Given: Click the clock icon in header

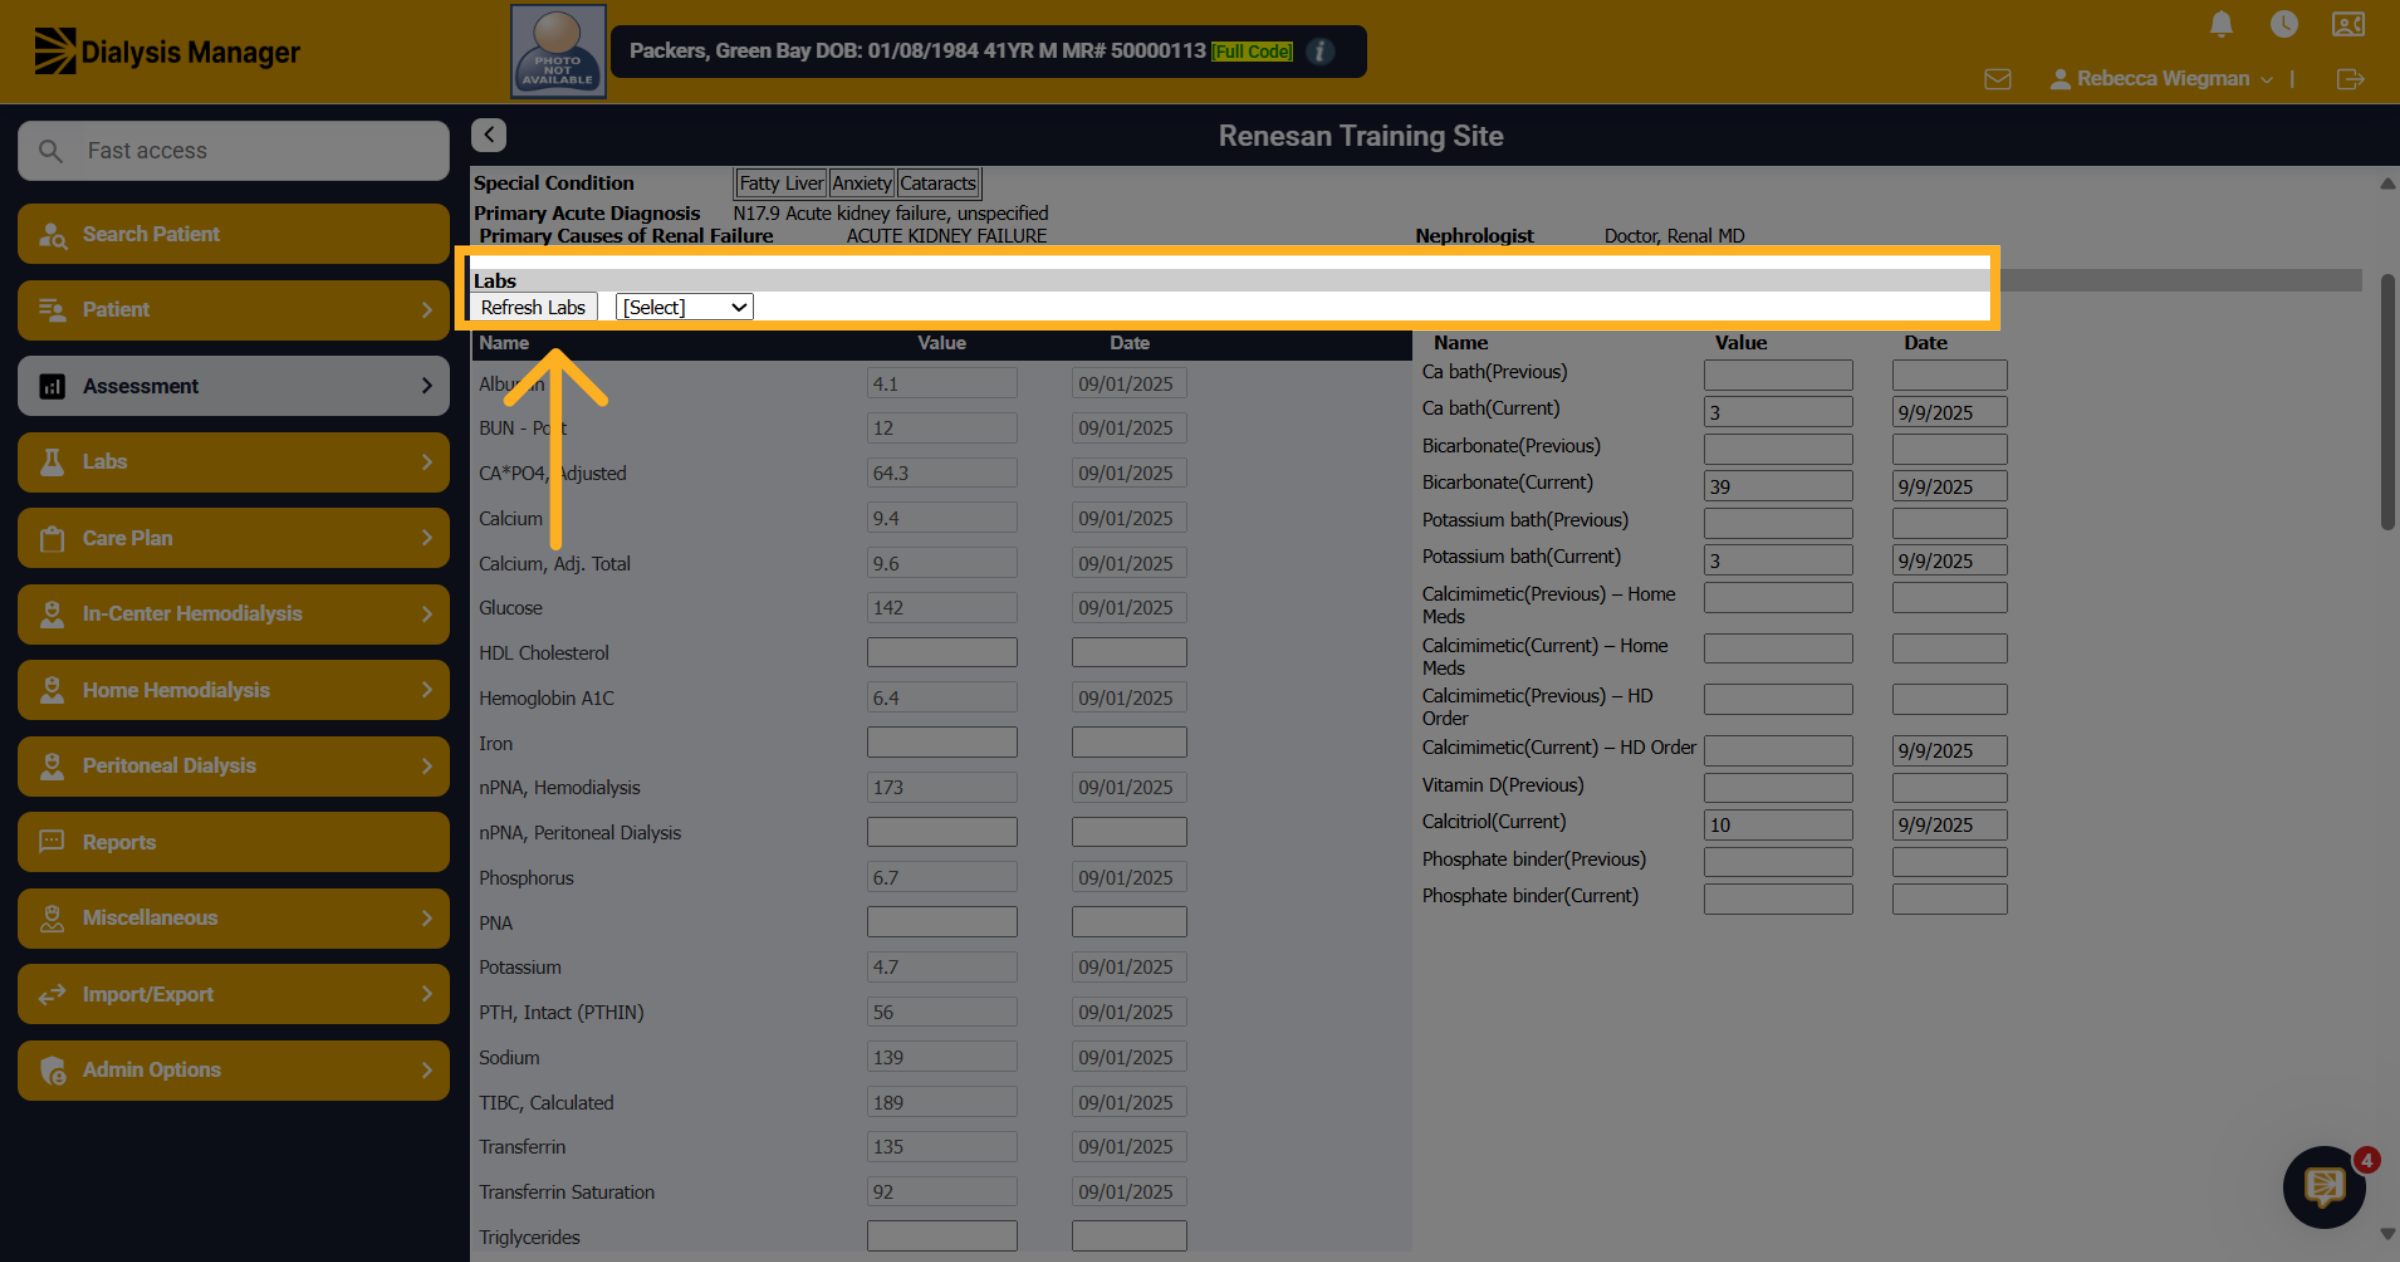Looking at the screenshot, I should pyautogui.click(x=2284, y=24).
